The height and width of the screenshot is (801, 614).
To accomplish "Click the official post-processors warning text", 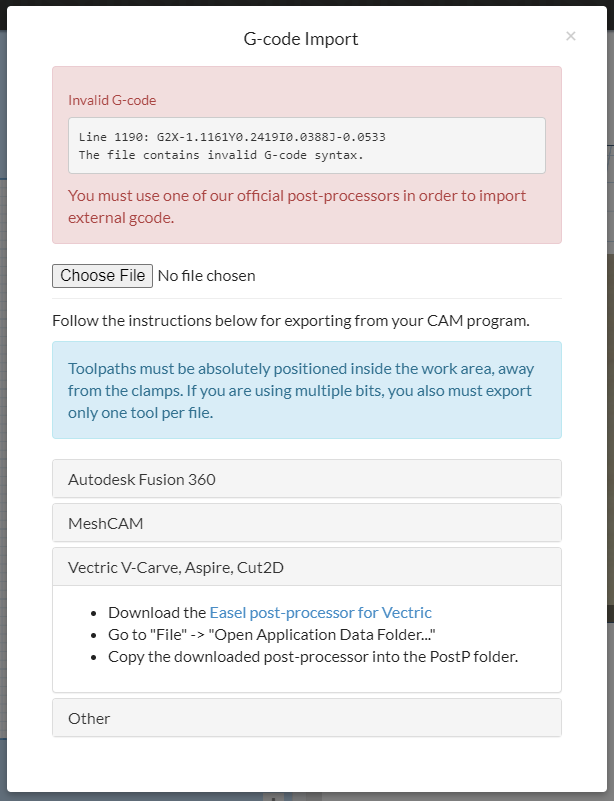I will point(297,206).
